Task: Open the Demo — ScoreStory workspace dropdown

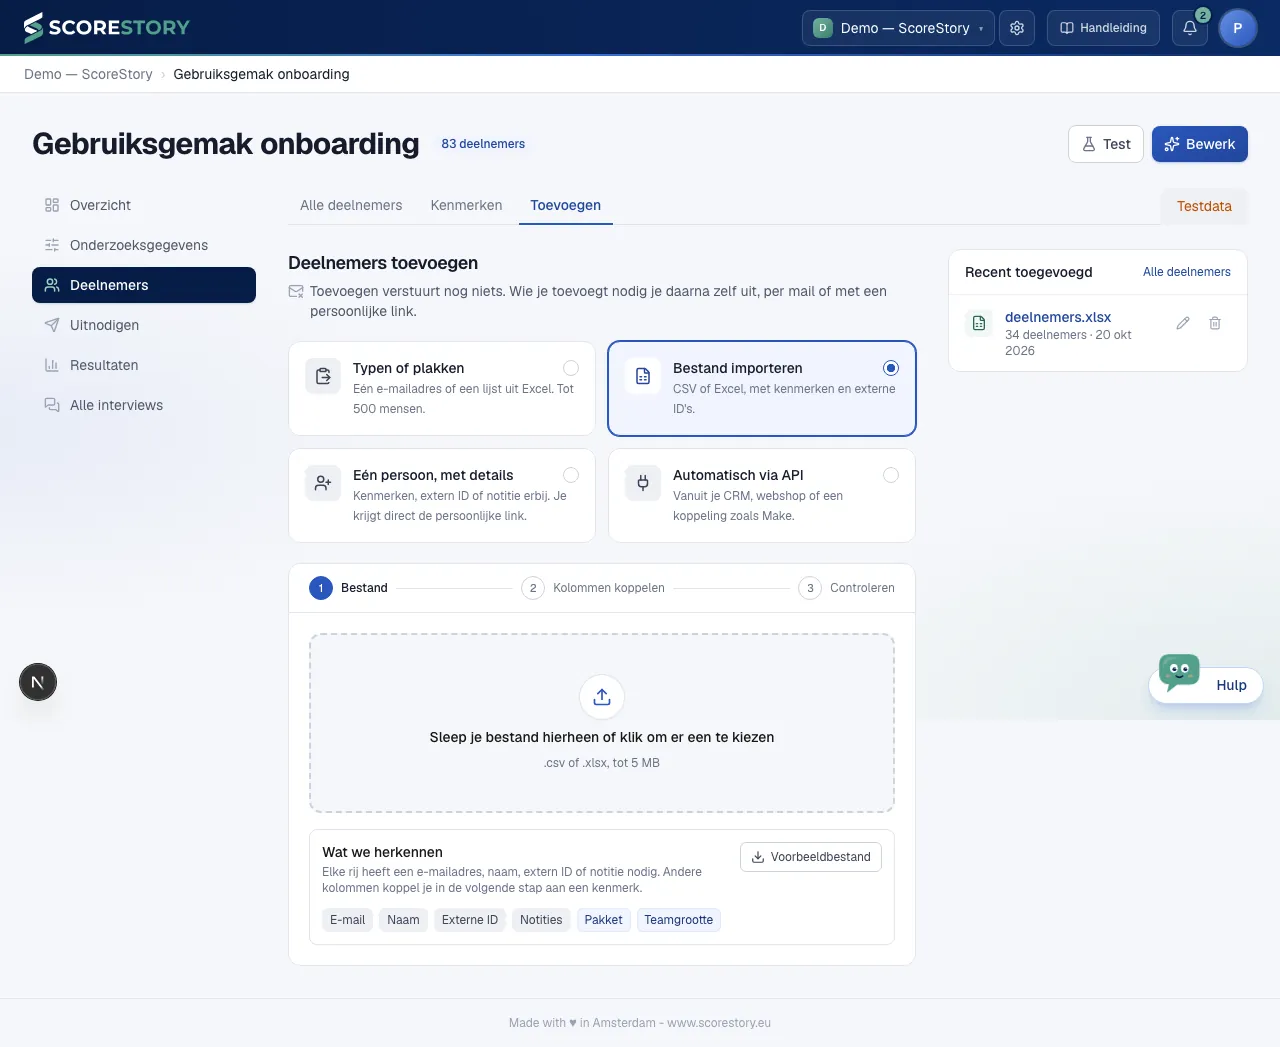Action: (898, 28)
